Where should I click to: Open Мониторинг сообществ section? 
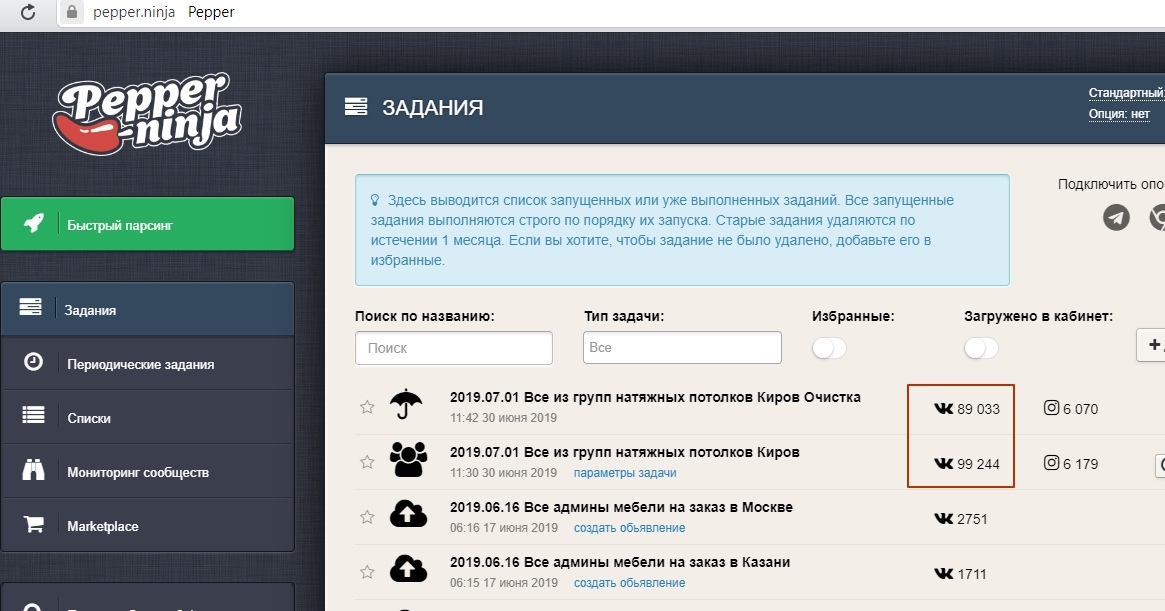click(x=148, y=472)
